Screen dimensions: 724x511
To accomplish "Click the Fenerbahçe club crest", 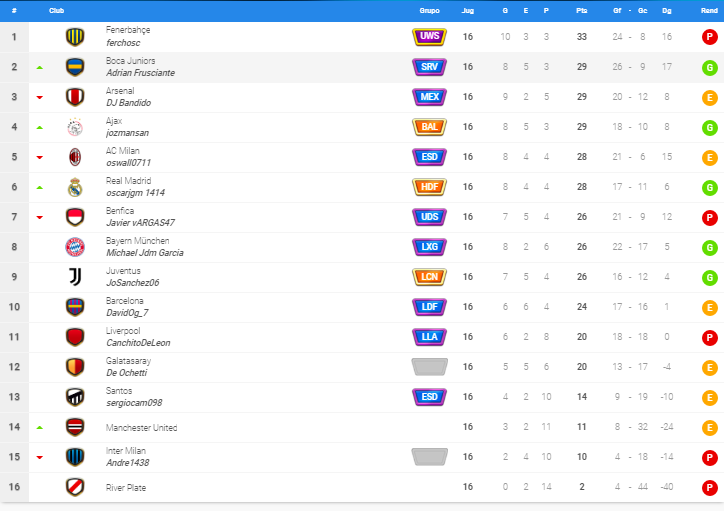I will click(x=75, y=36).
